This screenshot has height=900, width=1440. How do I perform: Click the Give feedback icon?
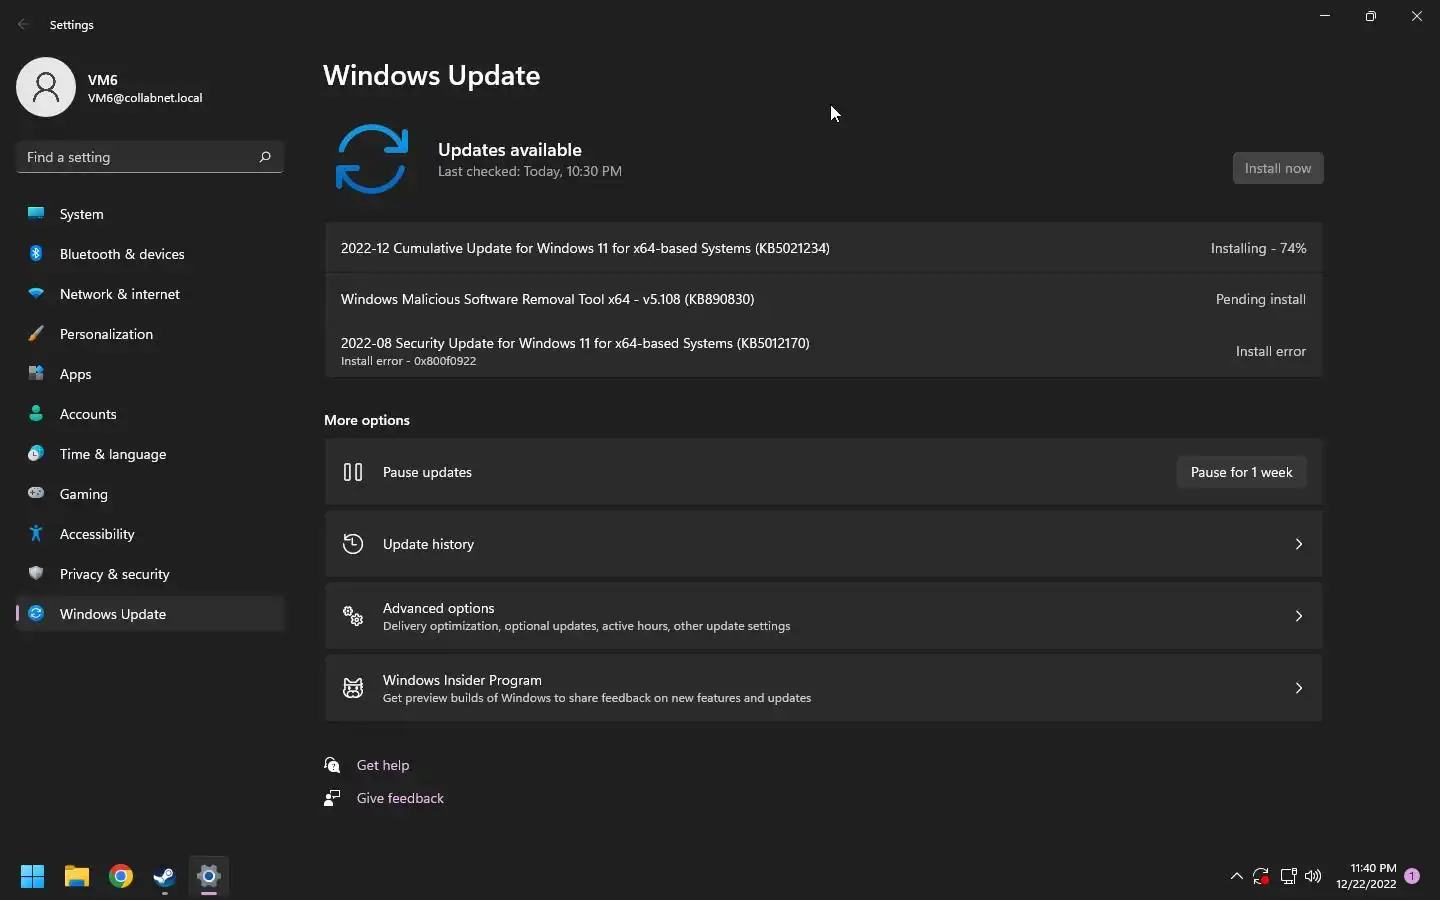(333, 798)
